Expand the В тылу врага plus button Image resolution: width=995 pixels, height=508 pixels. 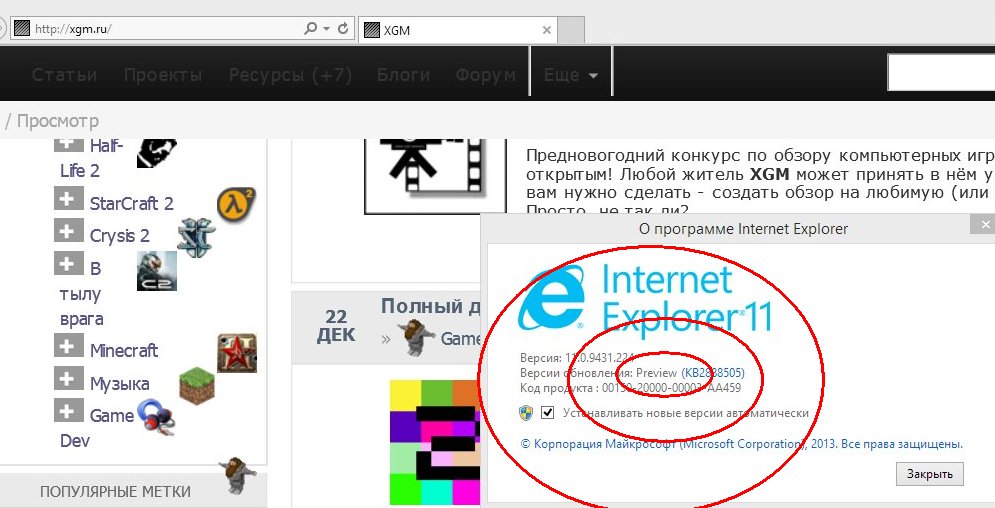pos(69,264)
